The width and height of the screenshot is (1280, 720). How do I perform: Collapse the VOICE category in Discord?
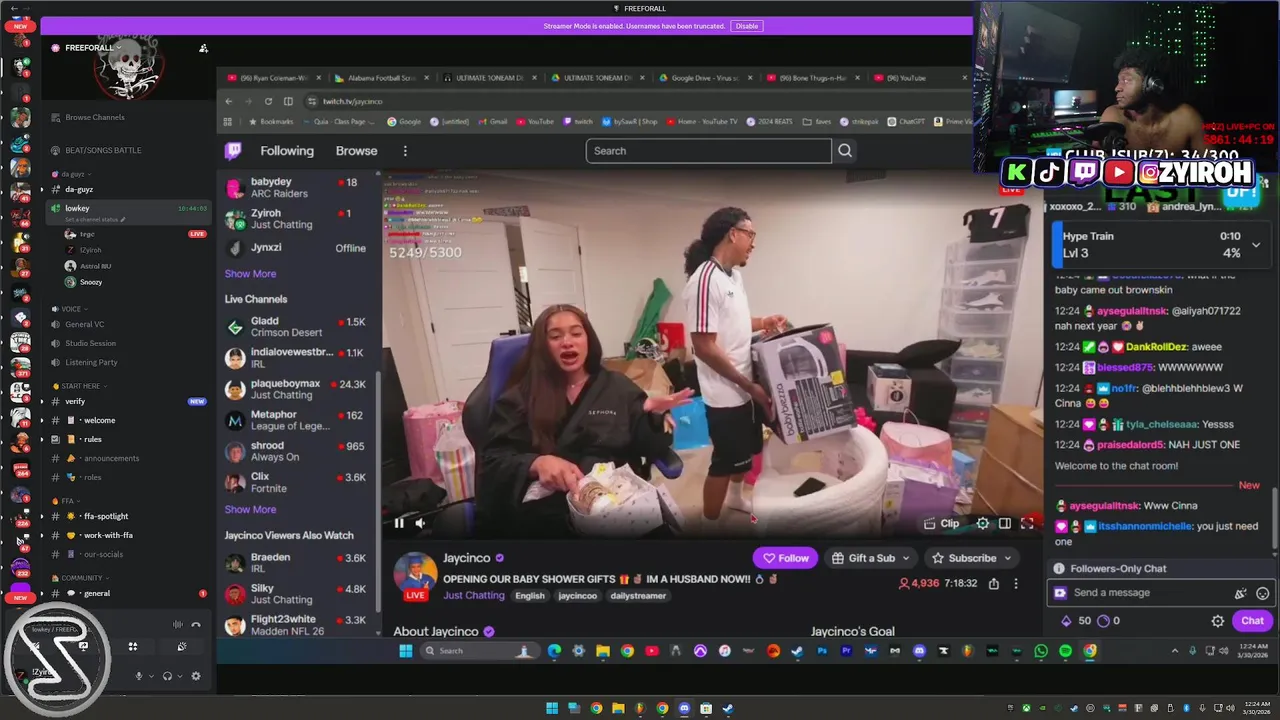(70, 309)
